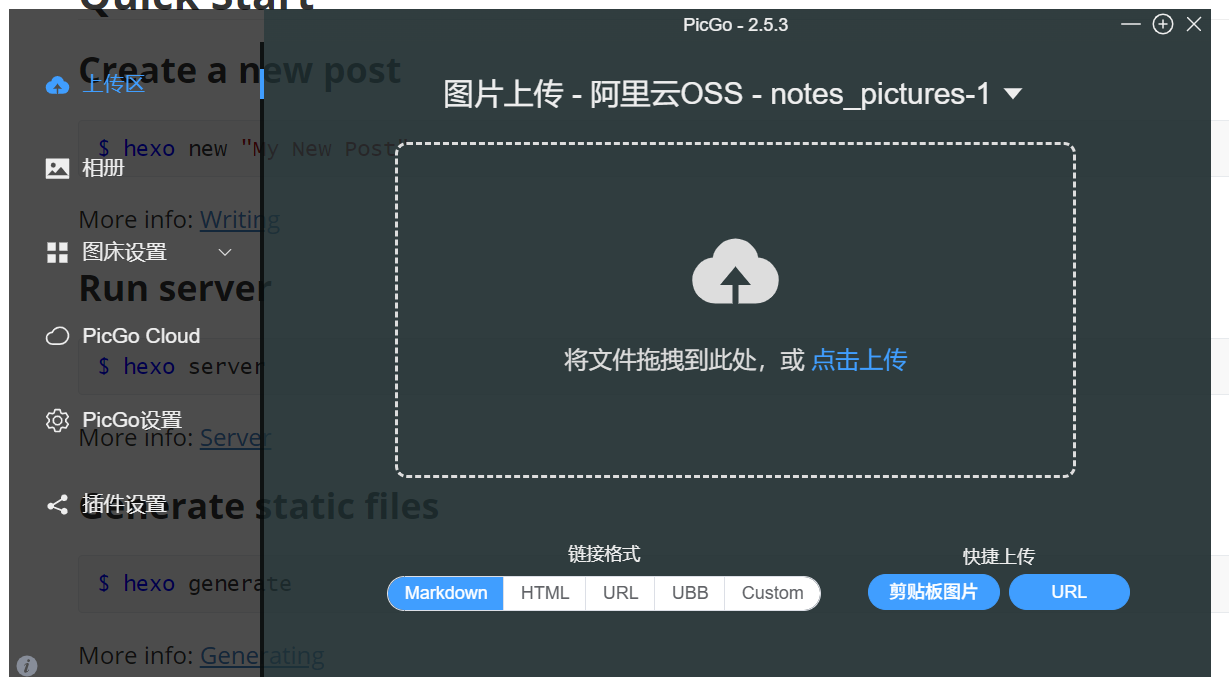Click the image host settings grid icon
Screen dimensions: 1229x677
point(58,253)
